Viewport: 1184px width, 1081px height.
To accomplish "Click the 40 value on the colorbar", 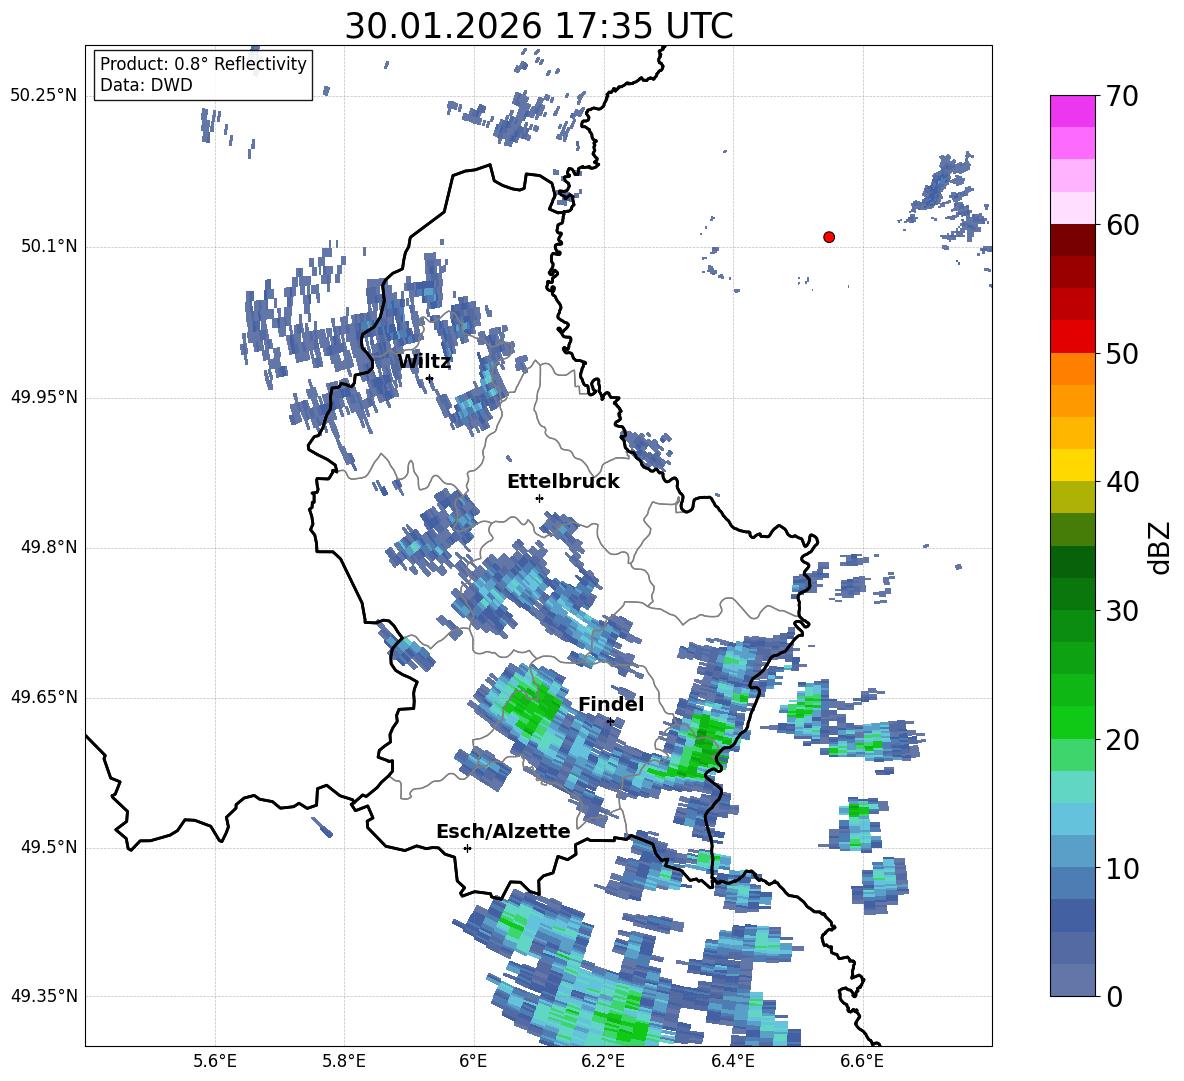I will click(x=1121, y=482).
